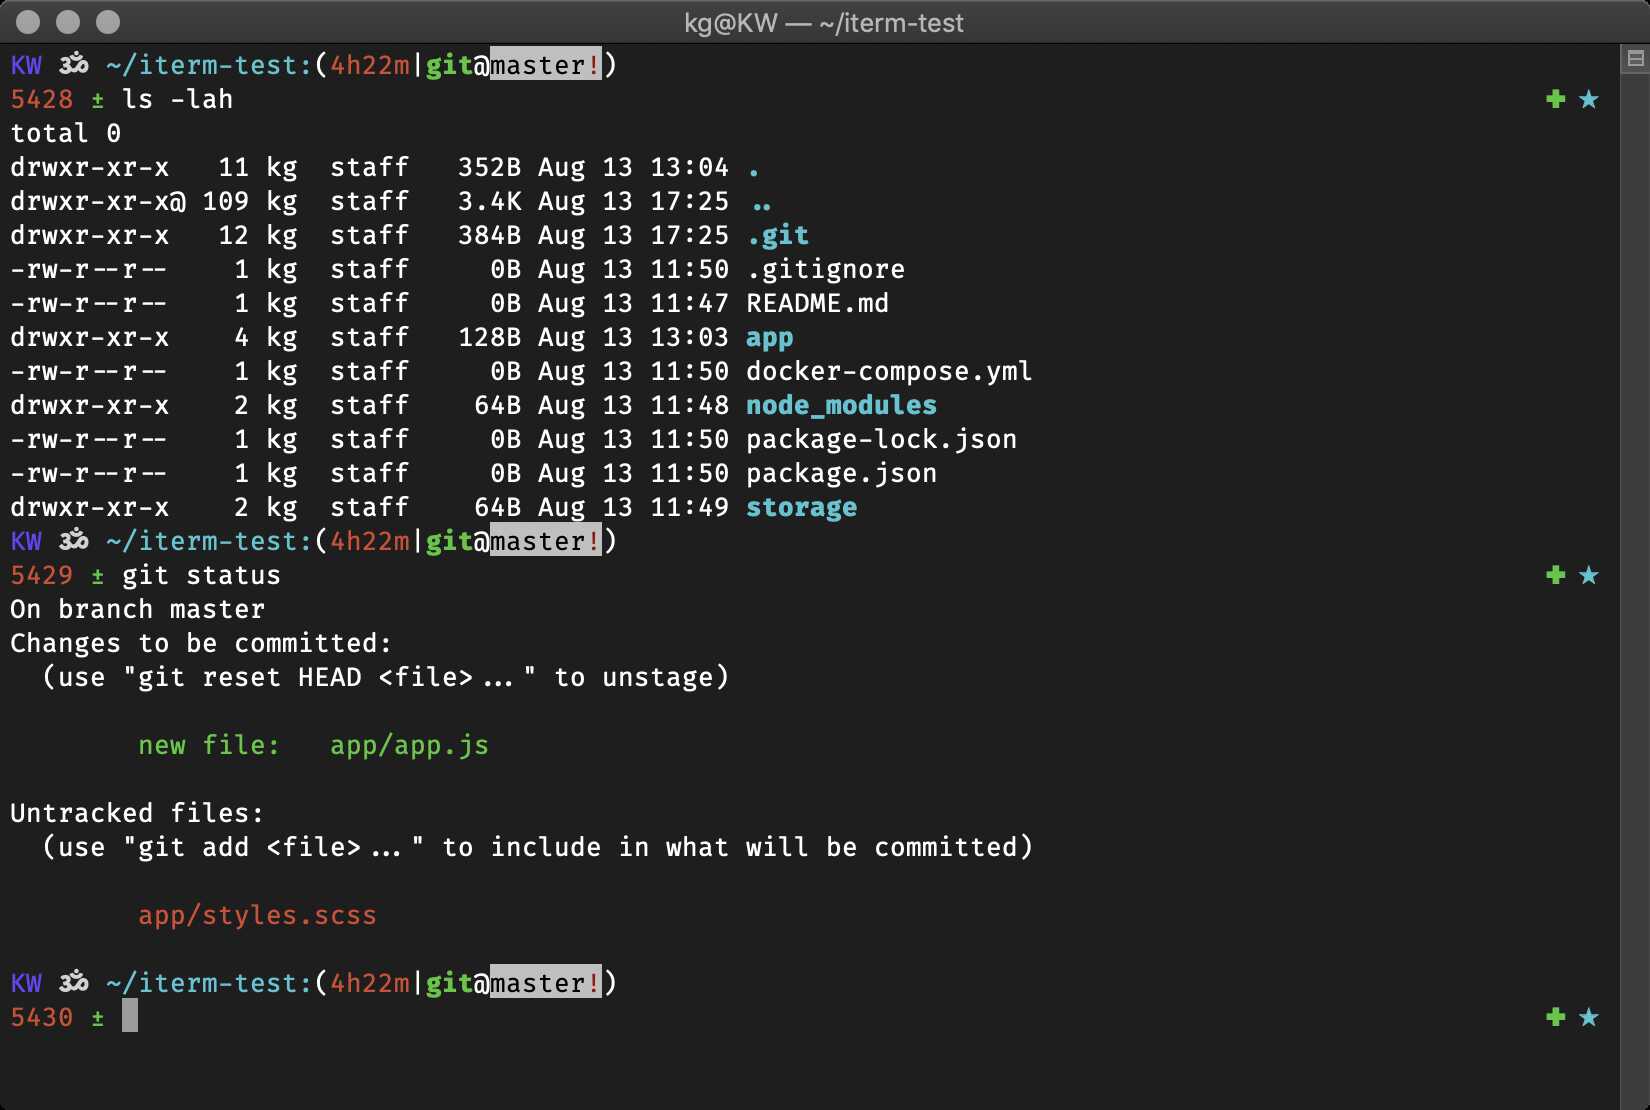
Task: Click the blue star on the 5430 prompt line
Action: pyautogui.click(x=1588, y=1017)
